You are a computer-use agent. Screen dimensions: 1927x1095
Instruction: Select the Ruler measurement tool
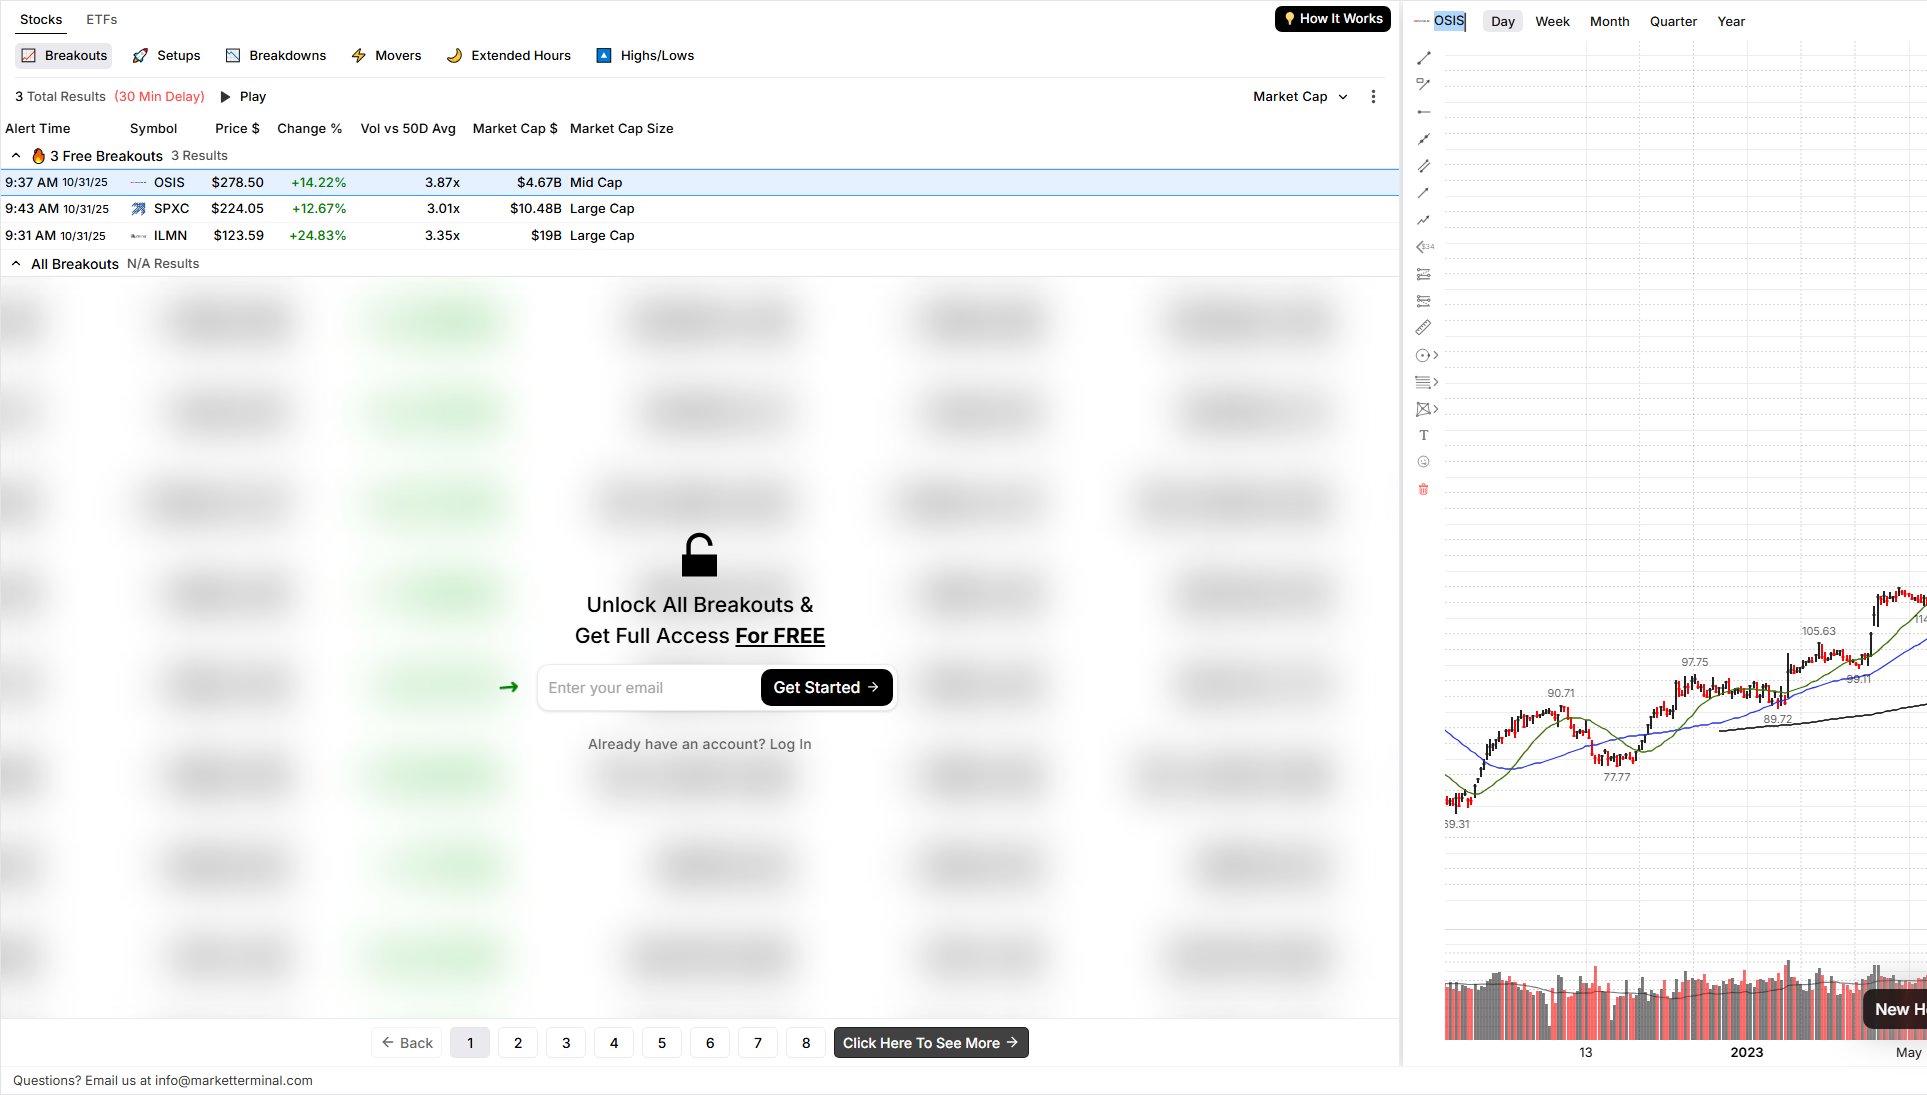[x=1423, y=327]
